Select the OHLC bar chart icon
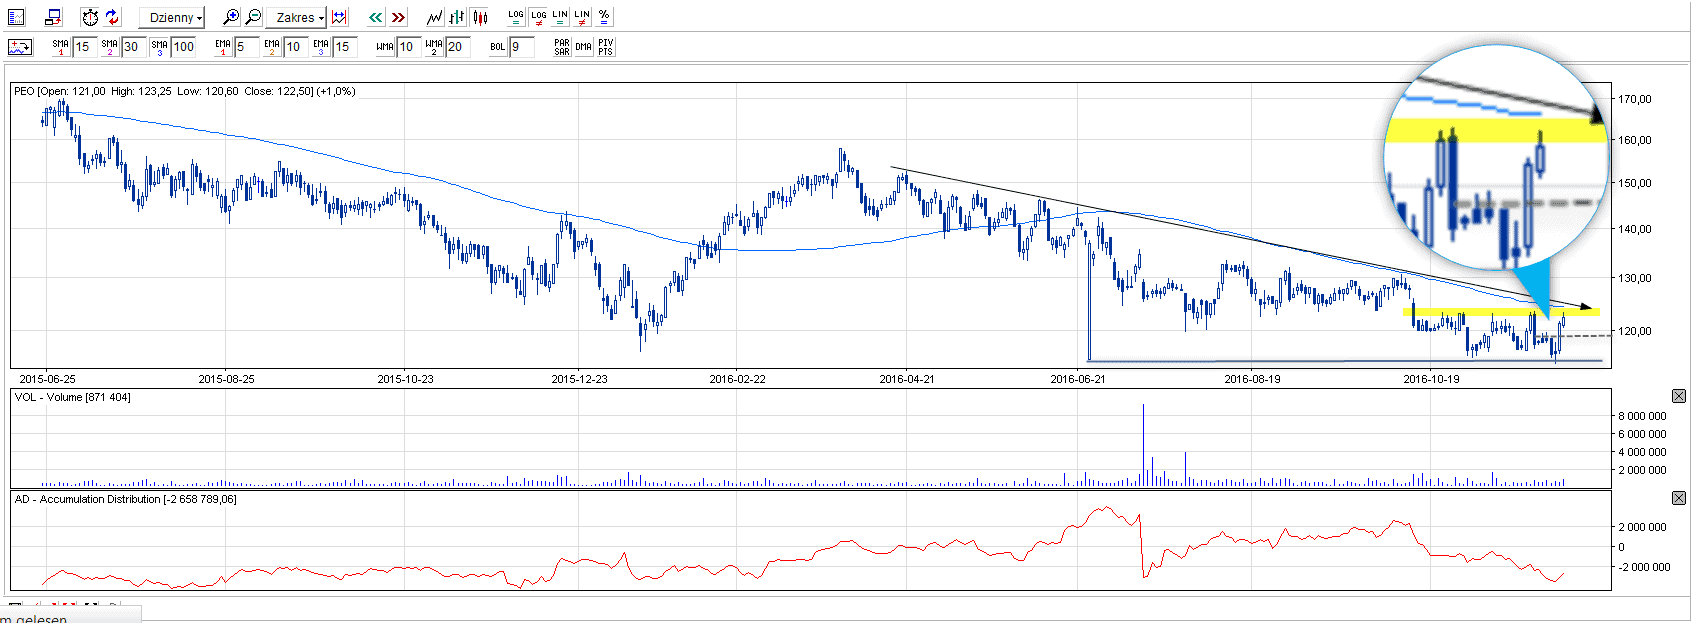 (x=457, y=17)
